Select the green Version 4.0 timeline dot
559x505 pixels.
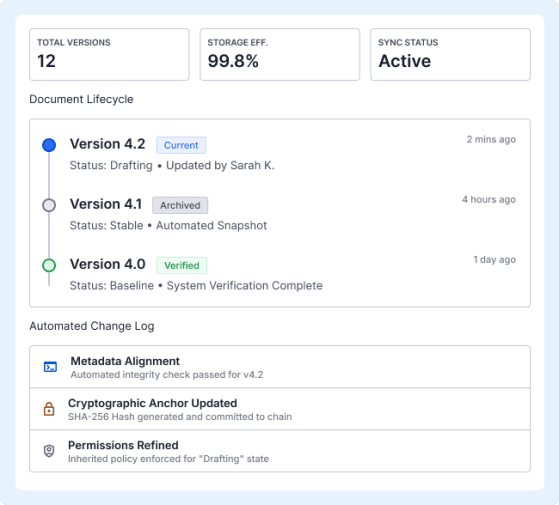coord(49,266)
